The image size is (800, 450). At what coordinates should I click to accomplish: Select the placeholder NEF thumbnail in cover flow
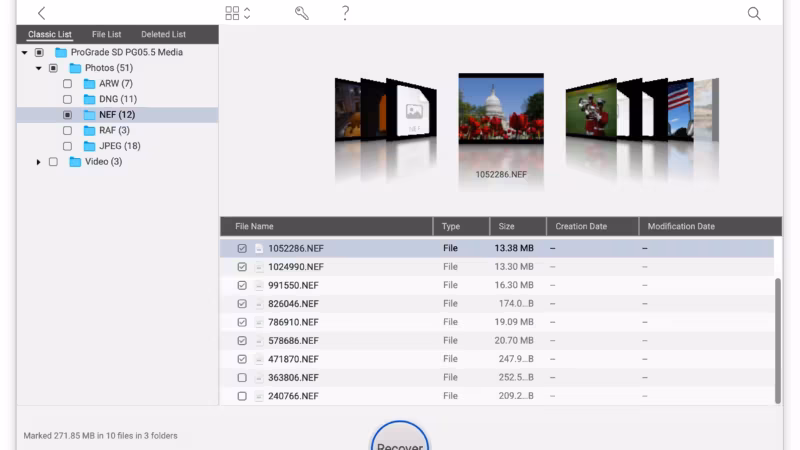coord(414,111)
